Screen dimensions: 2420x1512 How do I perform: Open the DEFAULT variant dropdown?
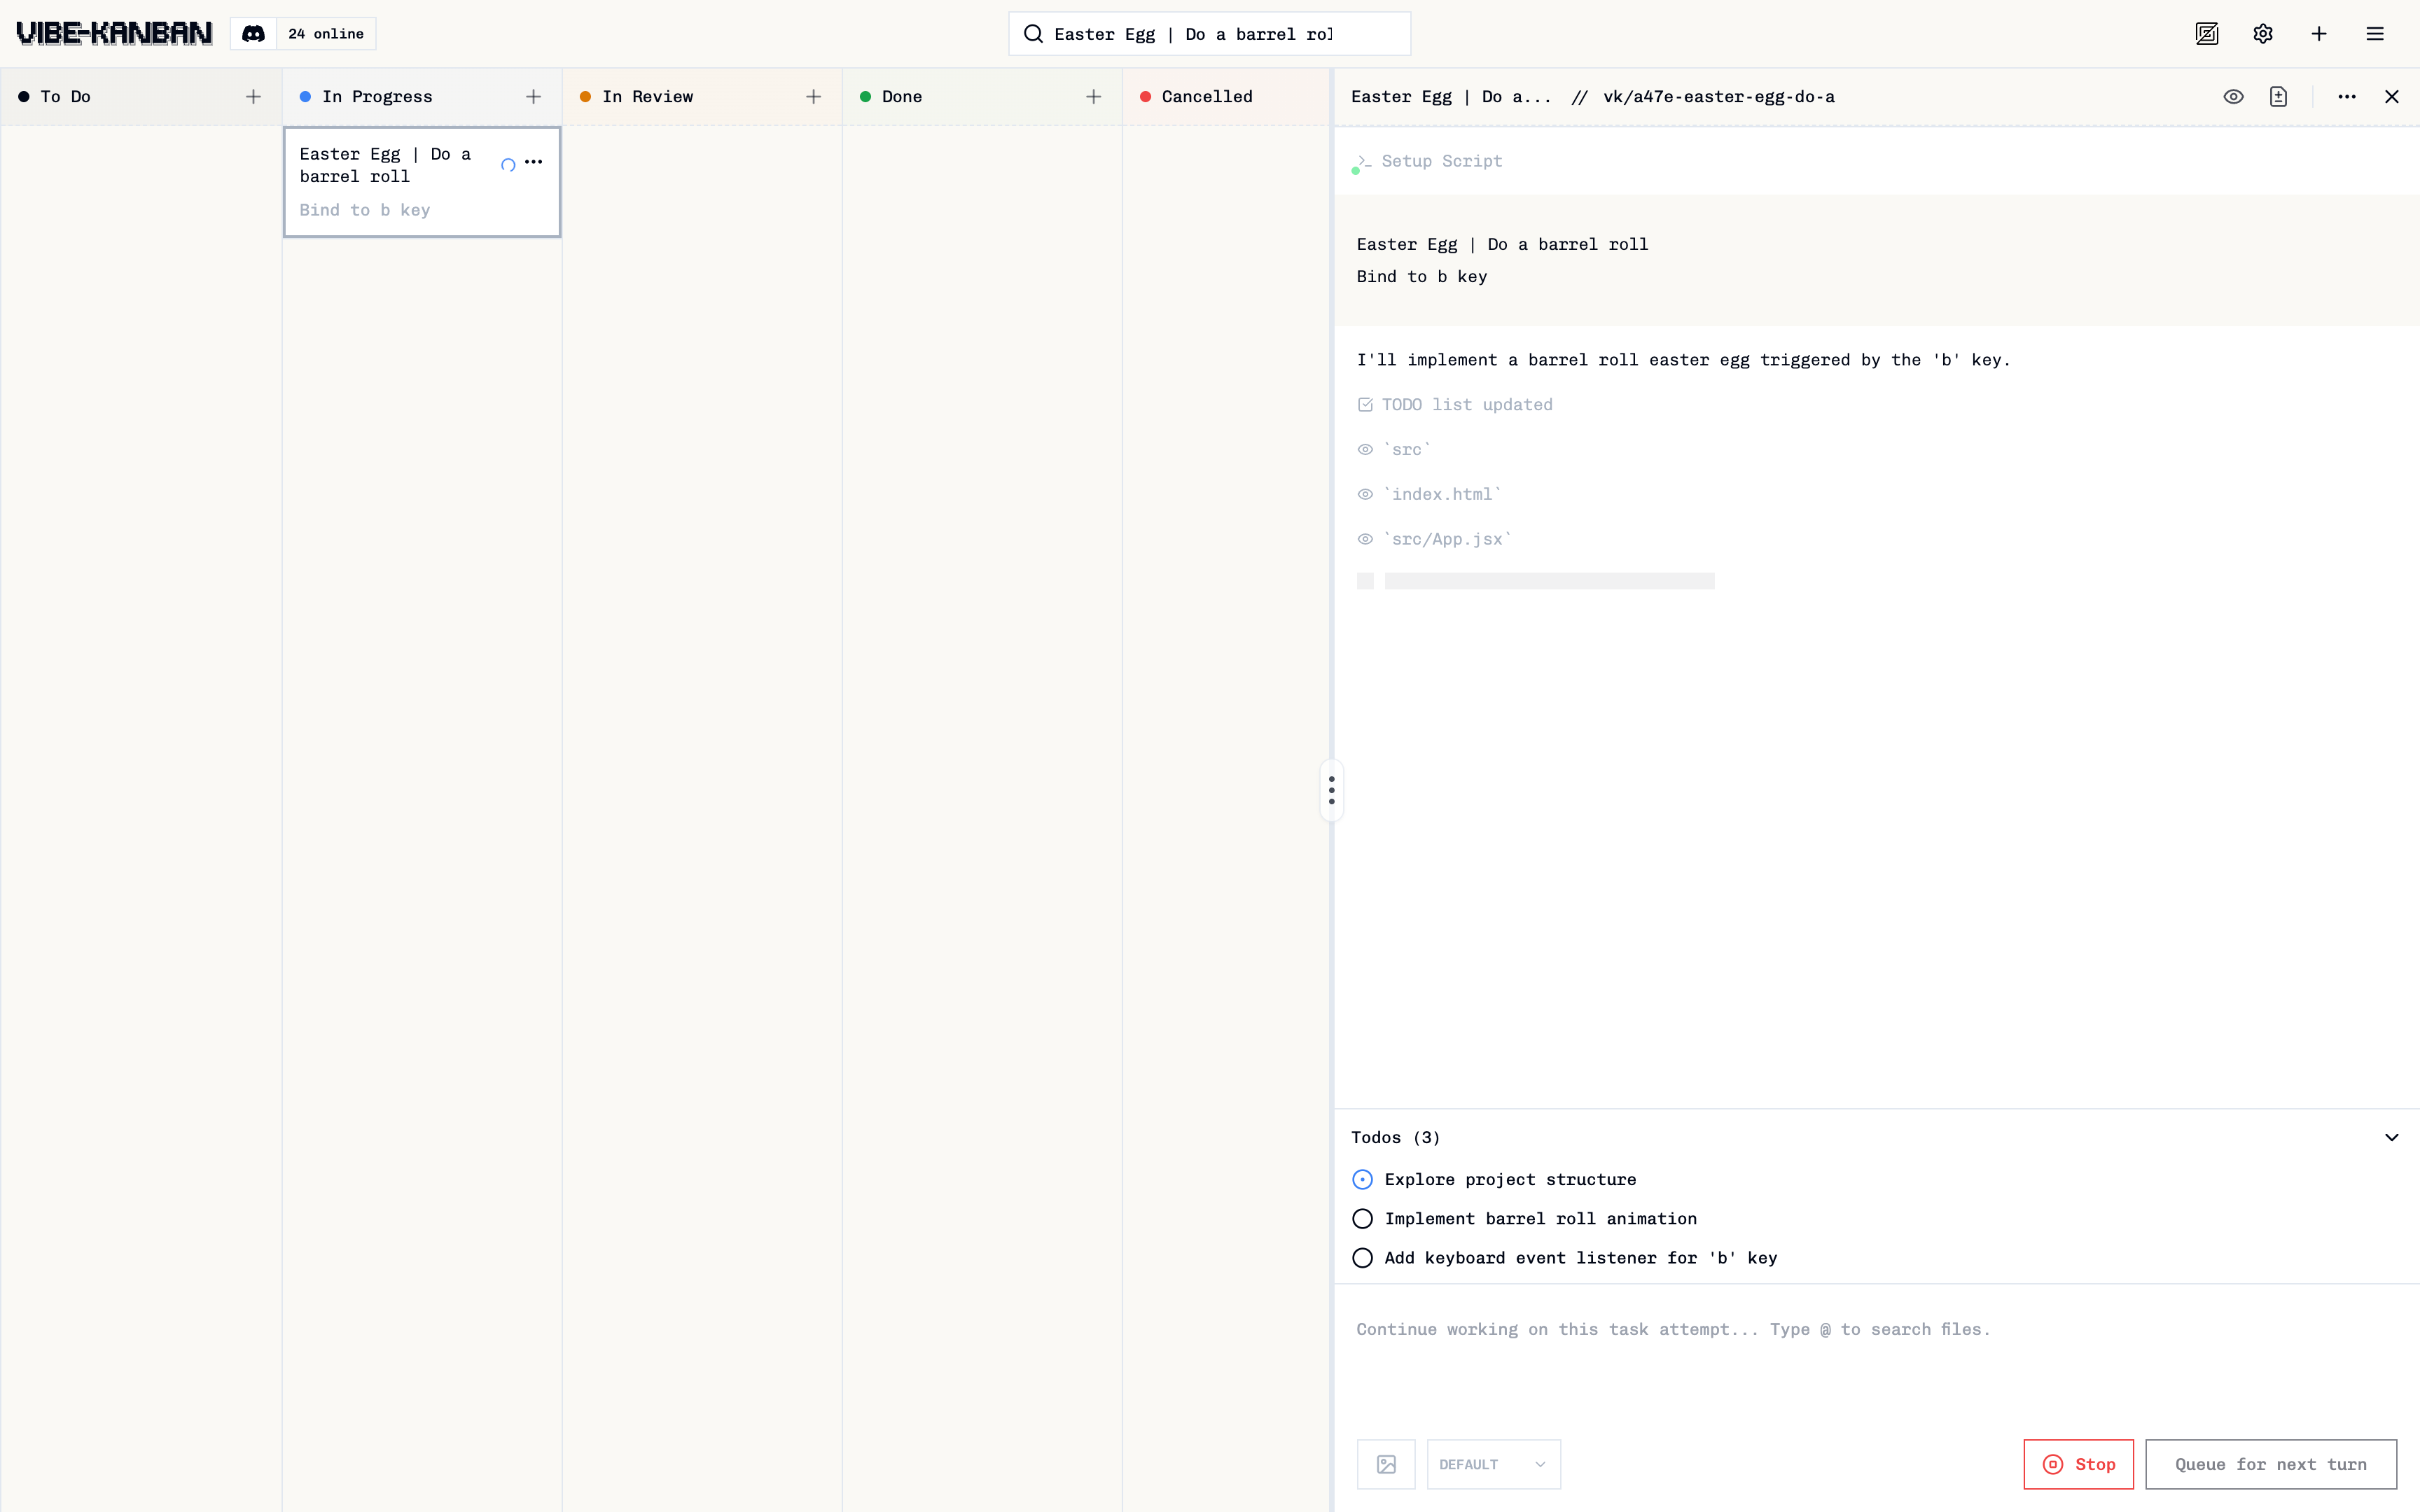[1493, 1464]
